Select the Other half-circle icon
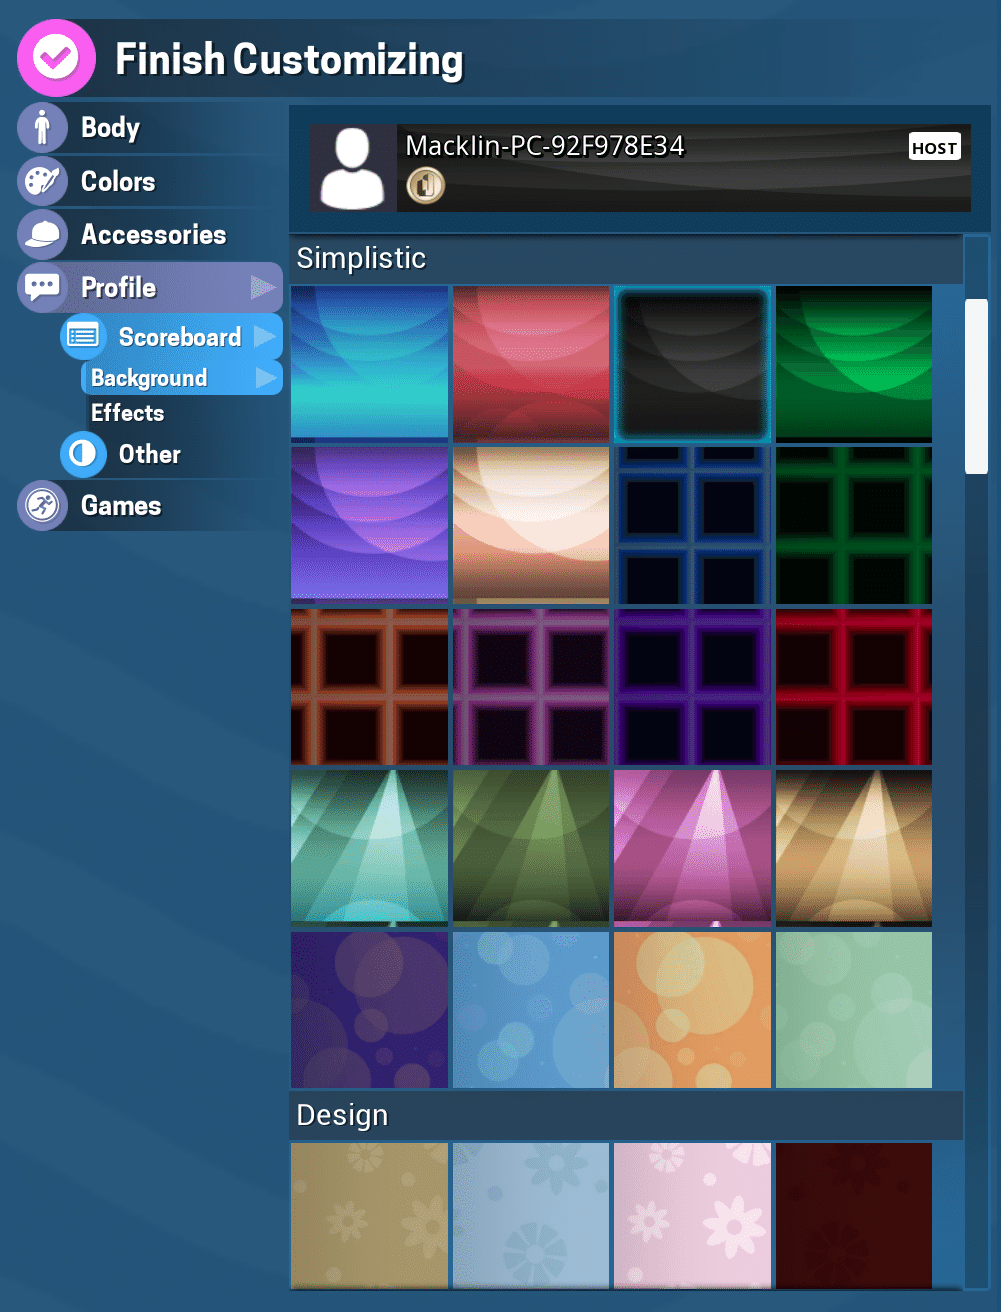The image size is (1001, 1312). 83,454
